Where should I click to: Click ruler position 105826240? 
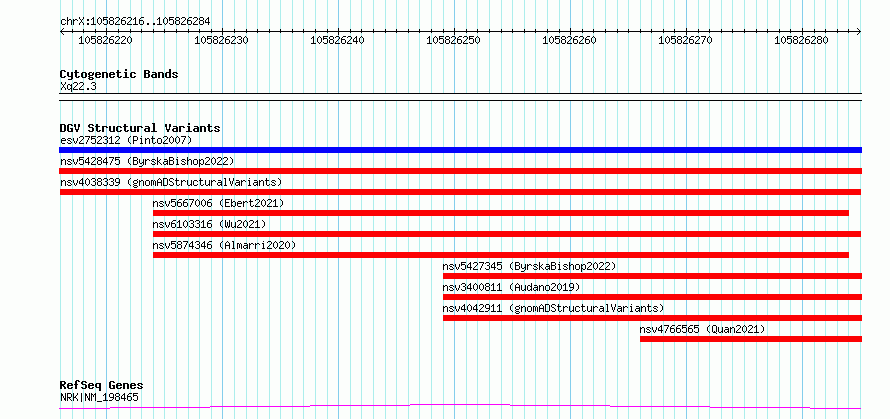coord(338,40)
